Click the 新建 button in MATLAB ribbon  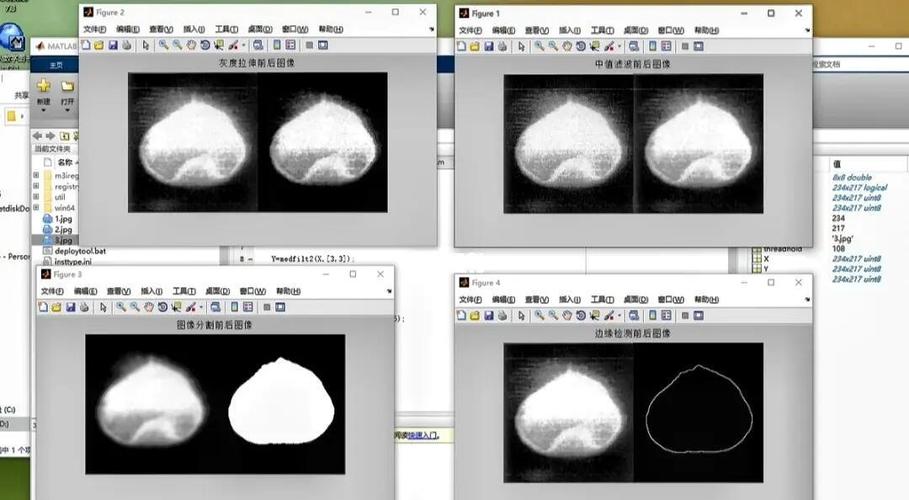[43, 91]
